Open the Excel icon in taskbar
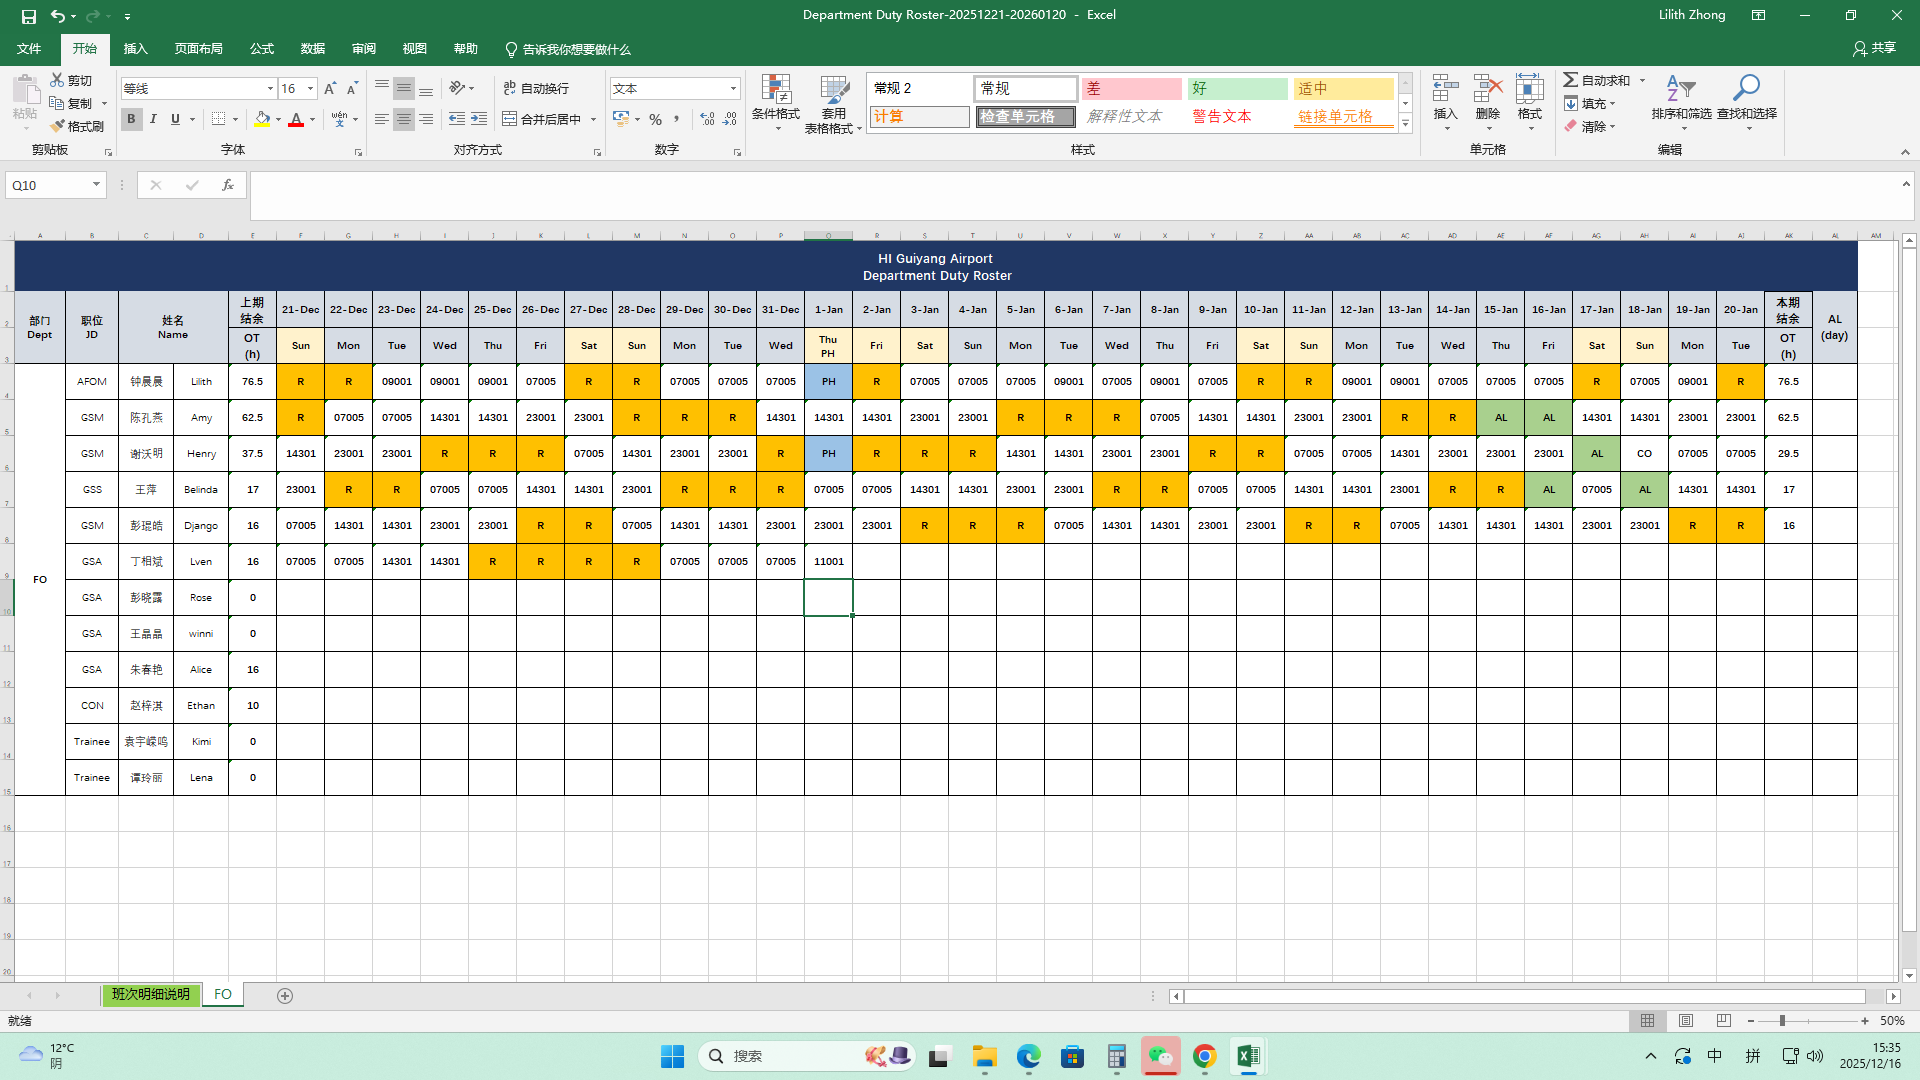 pos(1248,1056)
